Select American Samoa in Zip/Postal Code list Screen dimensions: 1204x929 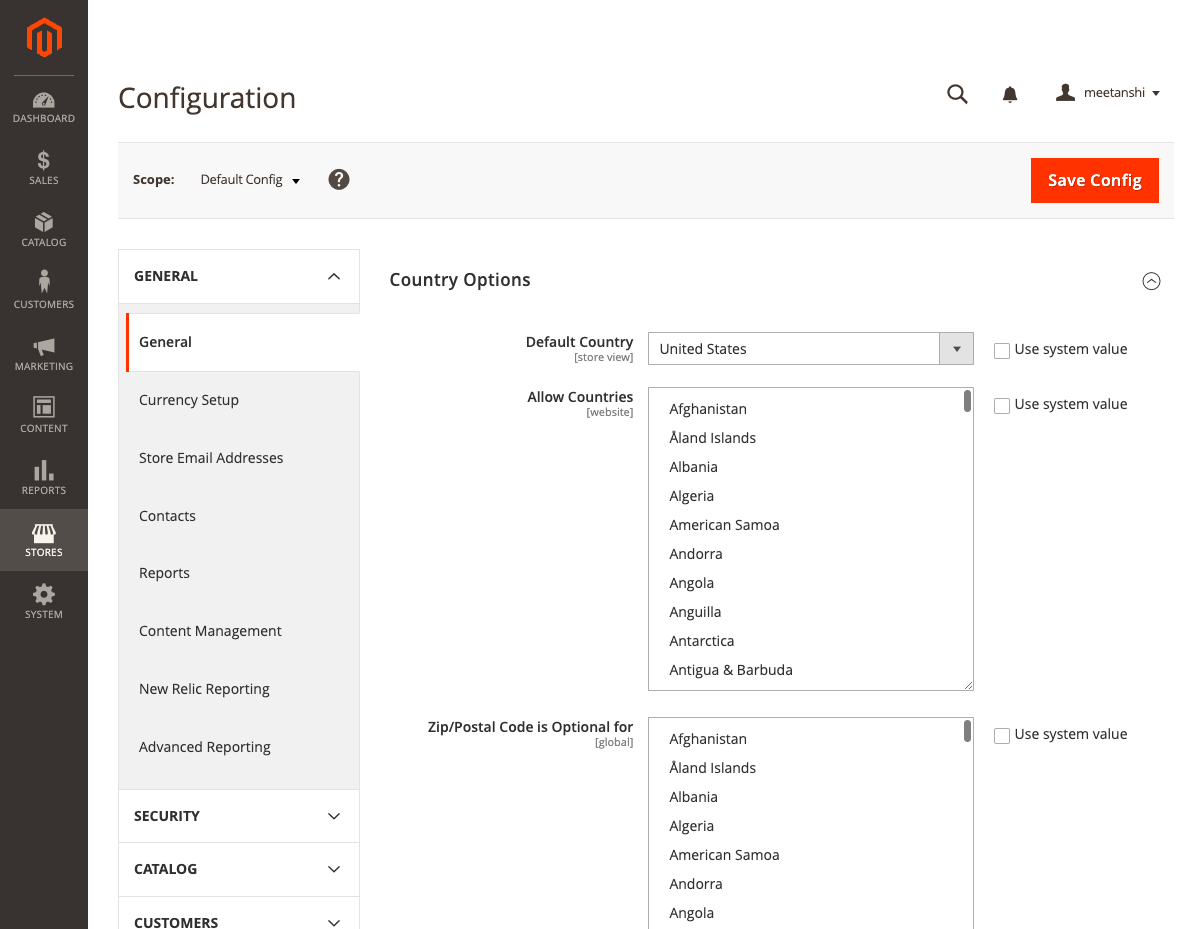click(x=806, y=855)
